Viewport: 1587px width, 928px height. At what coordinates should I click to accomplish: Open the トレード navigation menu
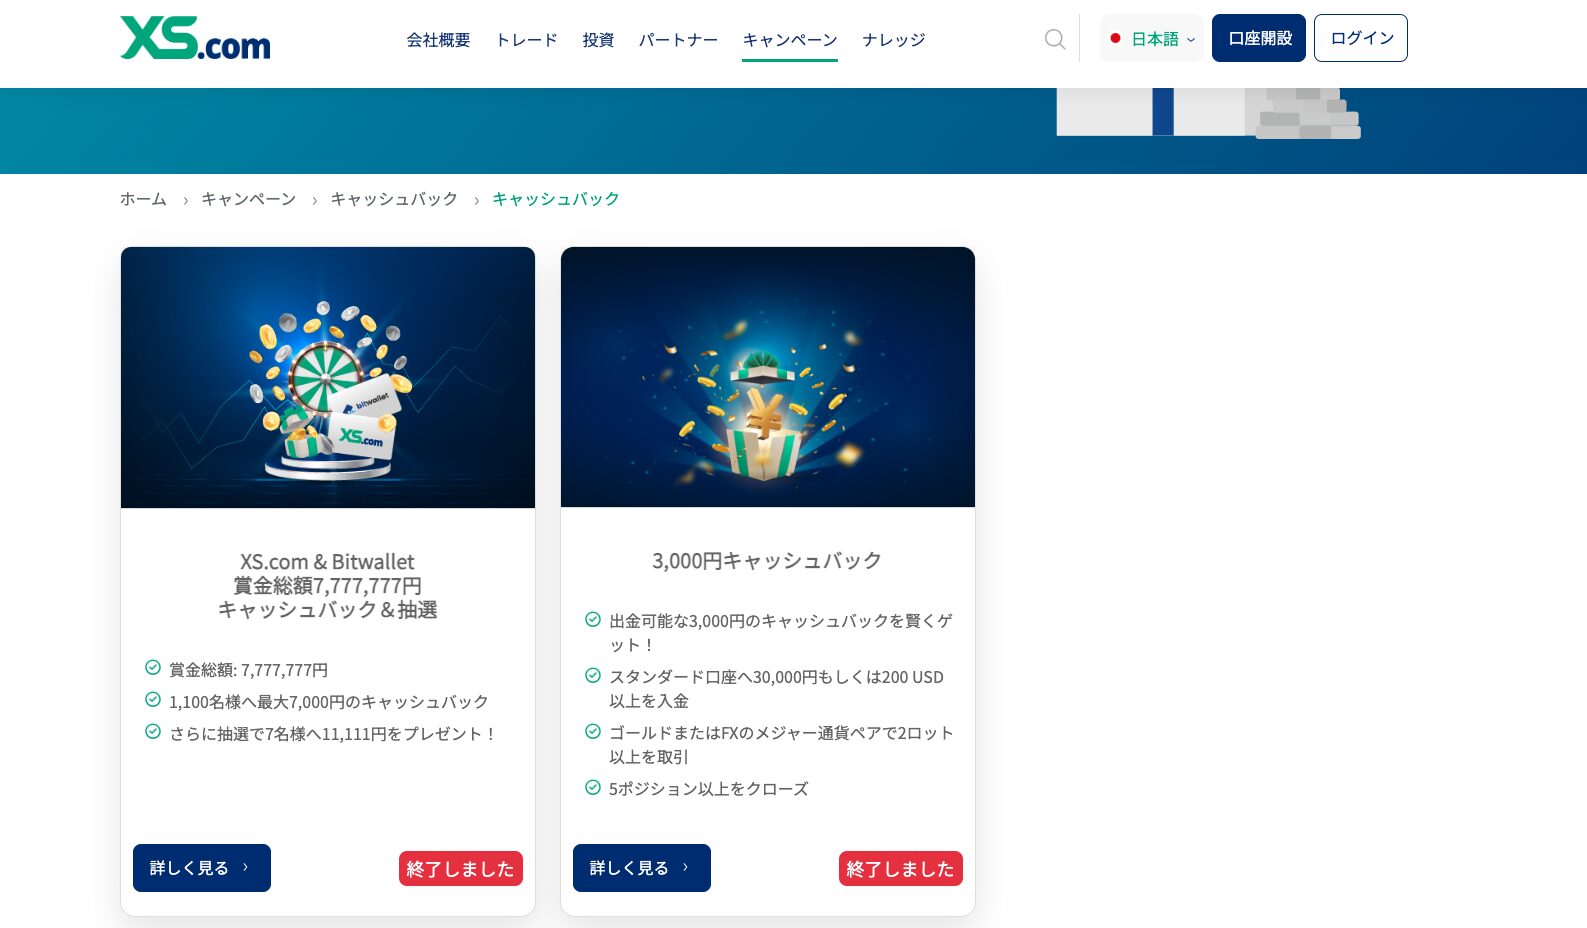[526, 40]
